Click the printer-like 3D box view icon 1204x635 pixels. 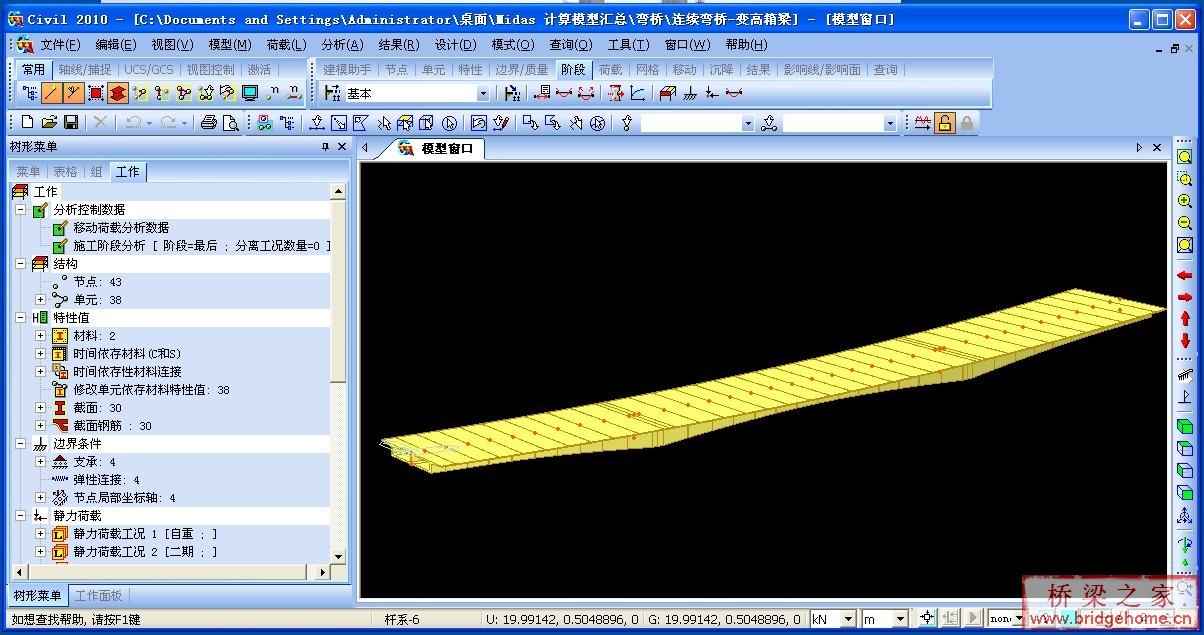[405, 123]
